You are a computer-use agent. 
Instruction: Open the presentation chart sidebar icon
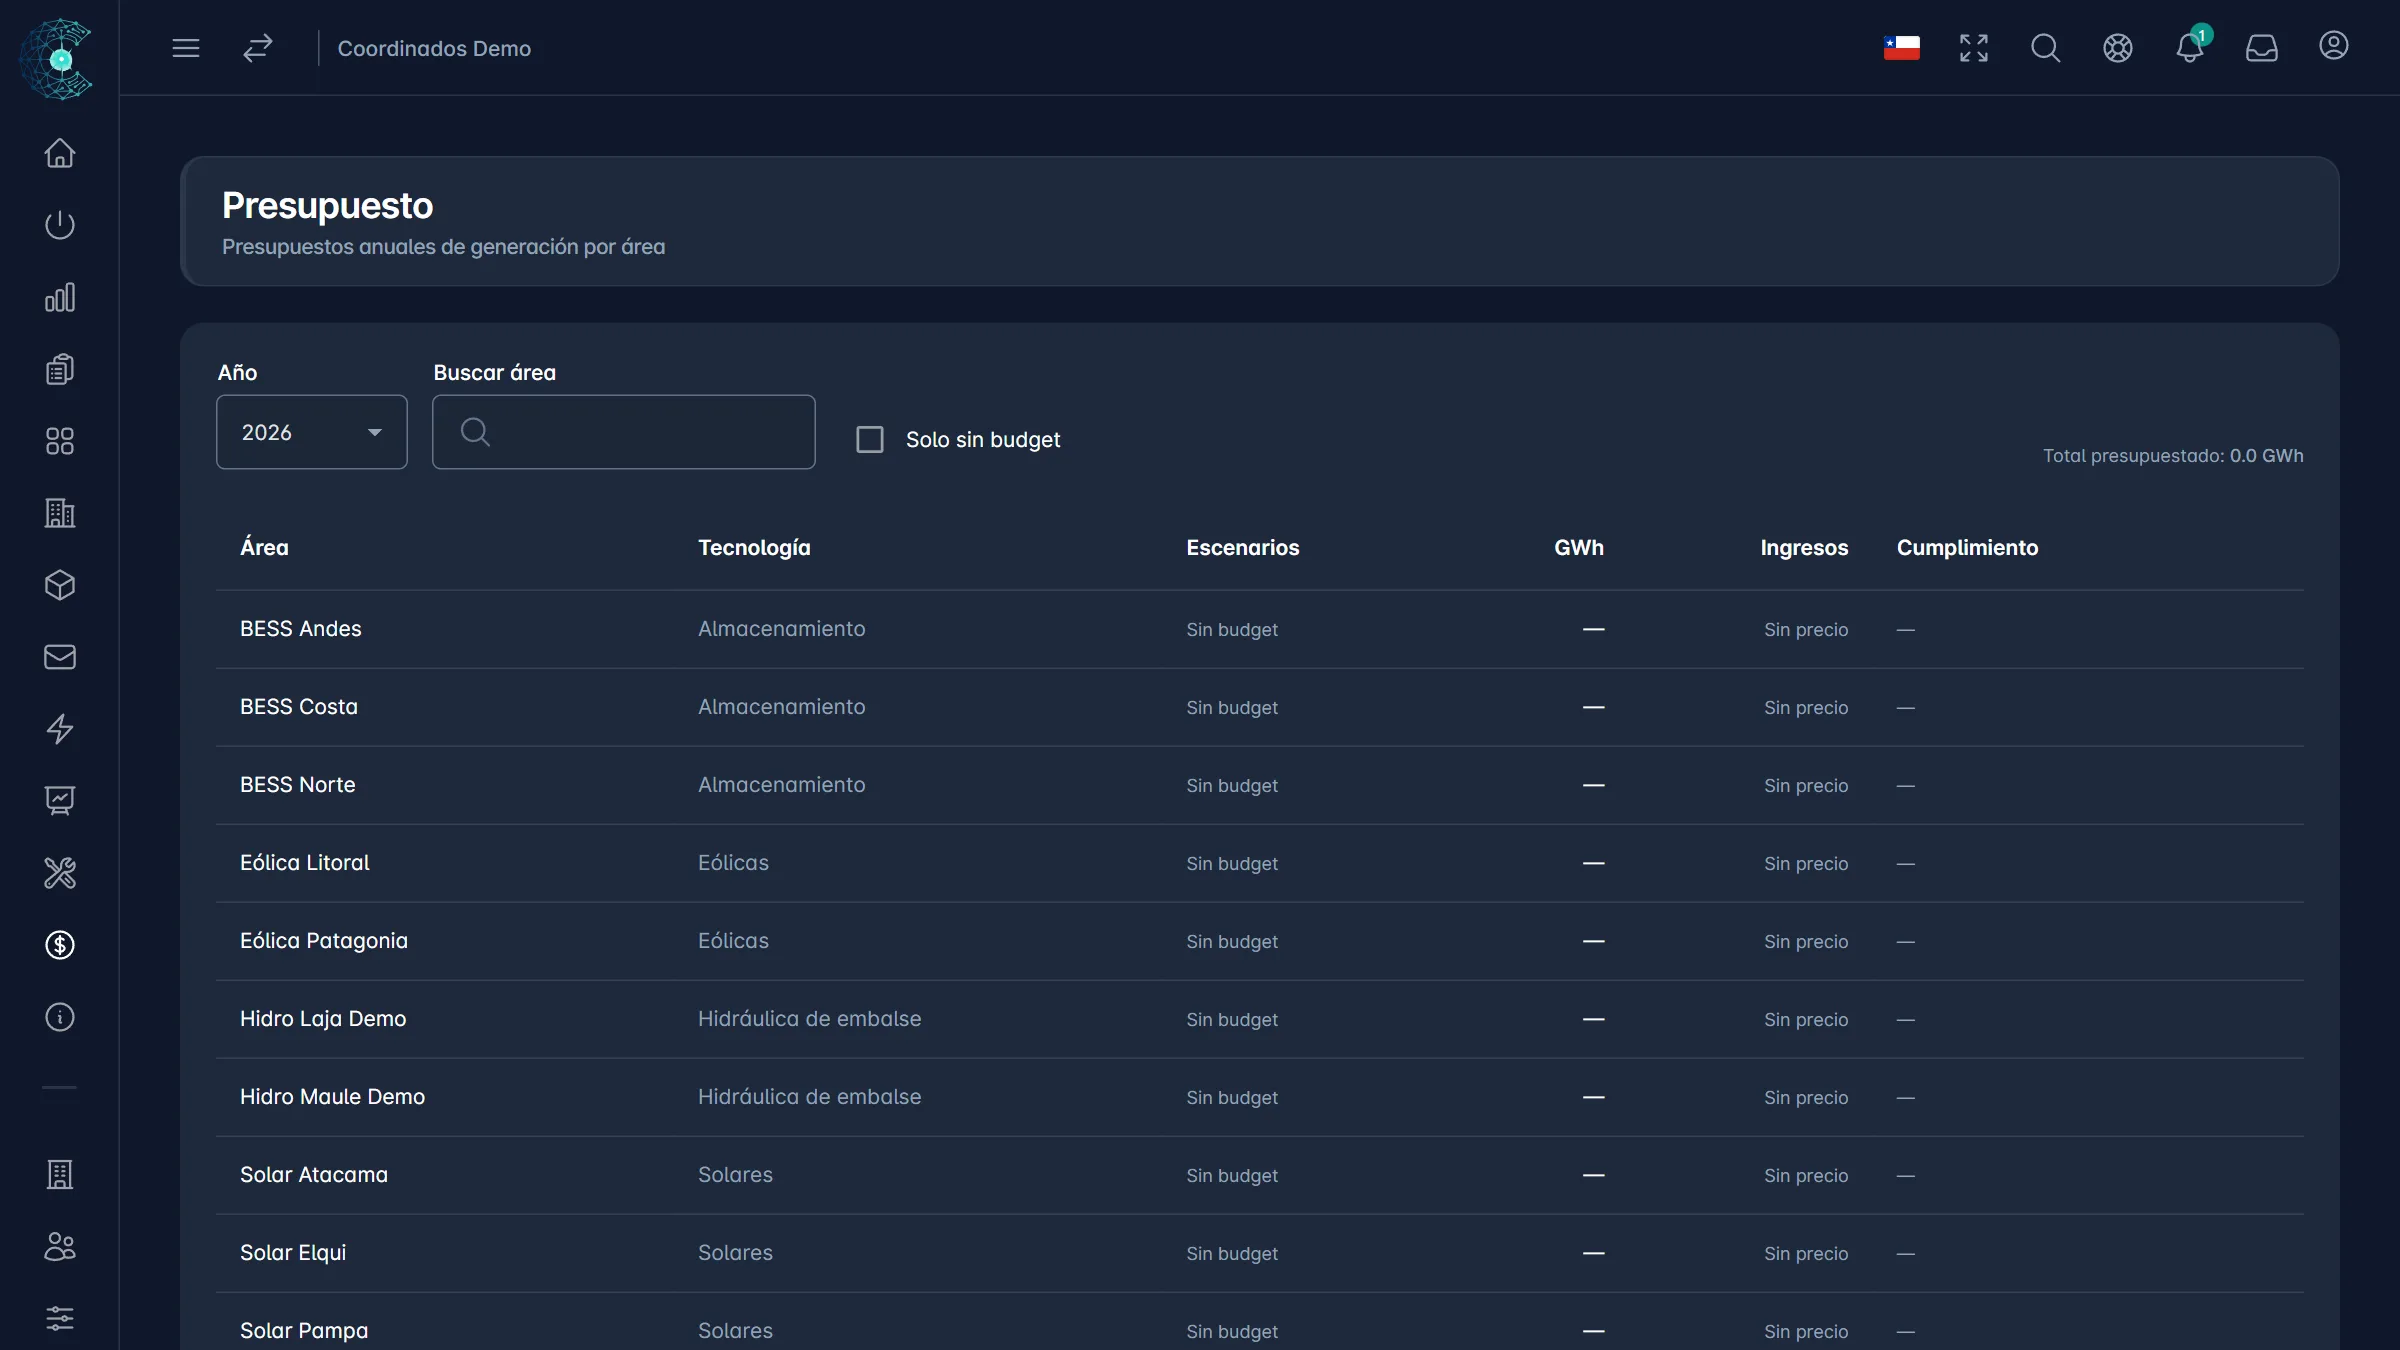(60, 801)
